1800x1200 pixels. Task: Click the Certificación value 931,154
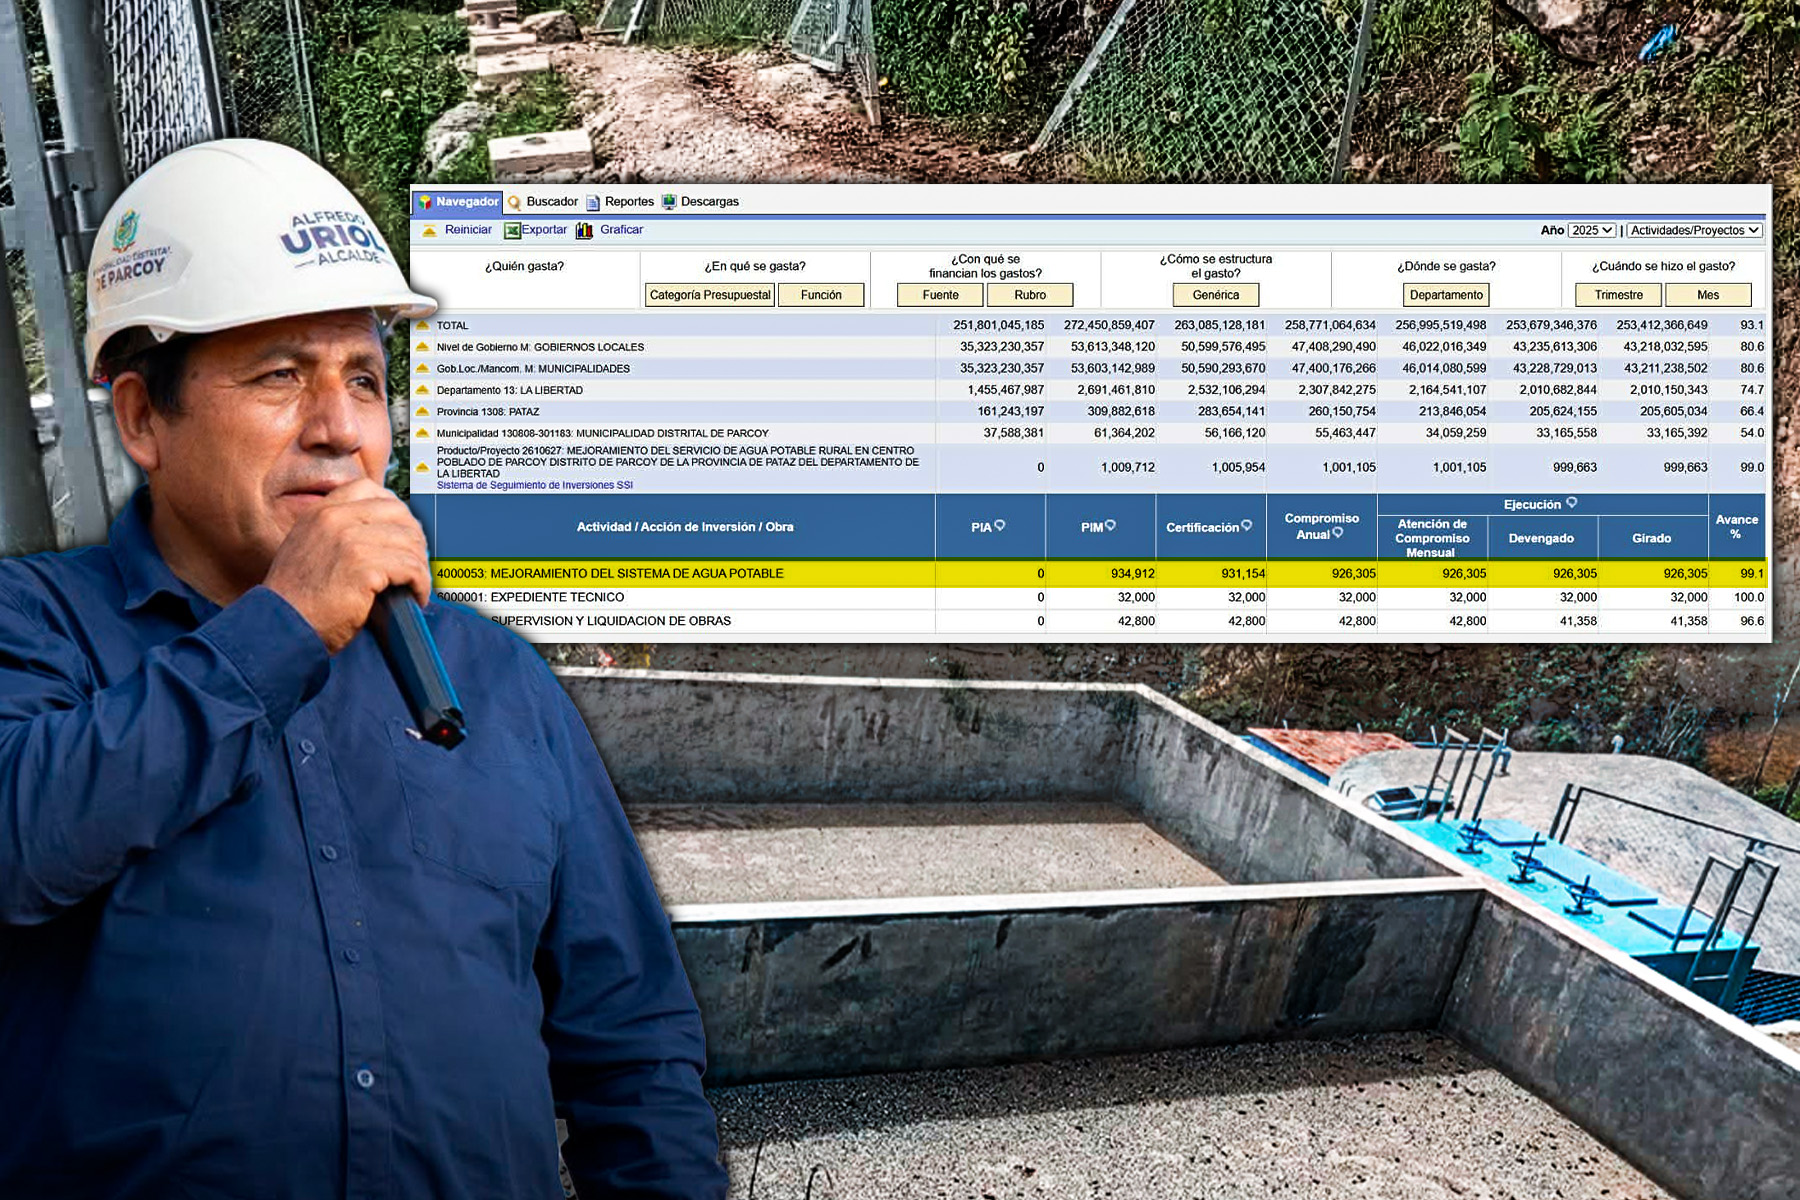tap(1243, 573)
